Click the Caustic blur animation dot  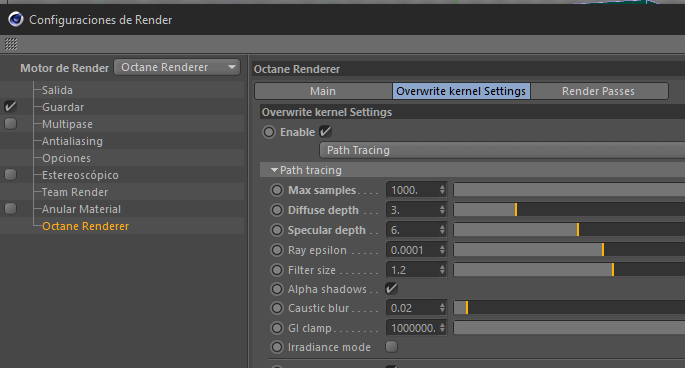point(277,308)
